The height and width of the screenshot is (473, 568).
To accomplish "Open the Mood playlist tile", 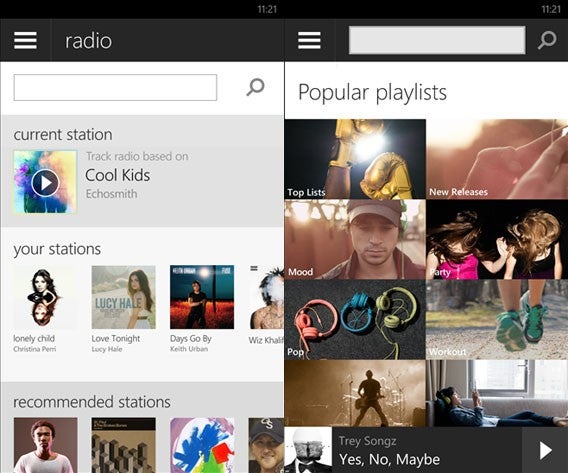I will coord(355,239).
